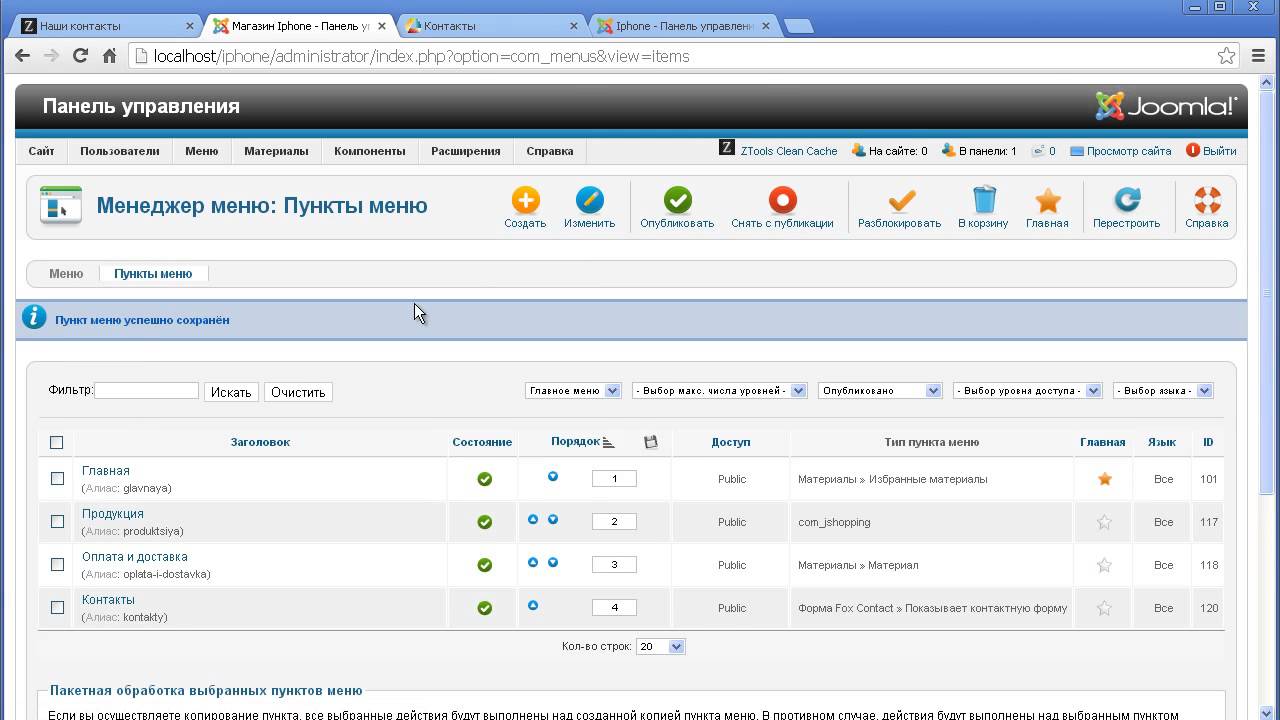The width and height of the screenshot is (1280, 720).
Task: Bookmark page with star icon
Action: (1226, 56)
